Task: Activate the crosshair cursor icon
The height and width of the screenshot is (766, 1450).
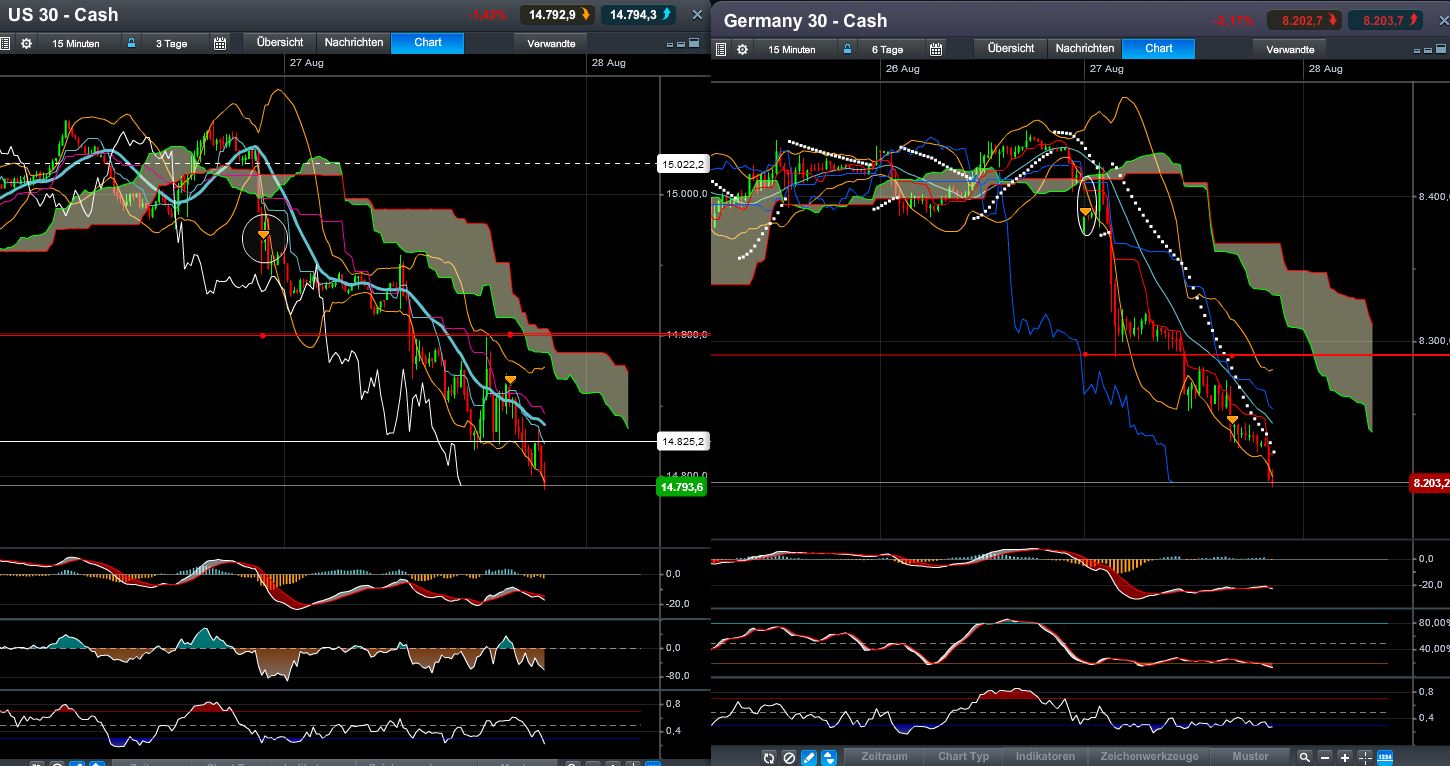Action: point(1365,757)
